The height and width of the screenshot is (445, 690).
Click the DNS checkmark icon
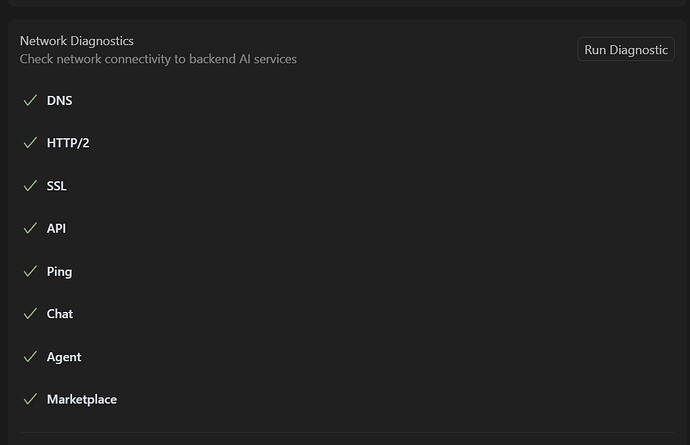[x=30, y=100]
